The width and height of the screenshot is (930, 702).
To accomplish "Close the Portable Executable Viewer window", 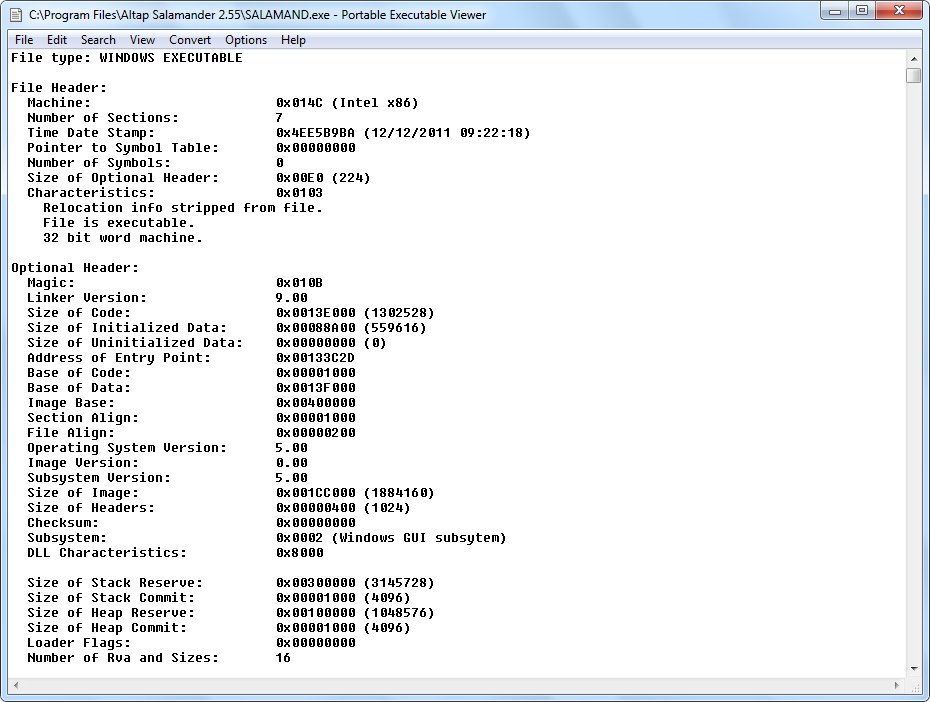I will 900,11.
